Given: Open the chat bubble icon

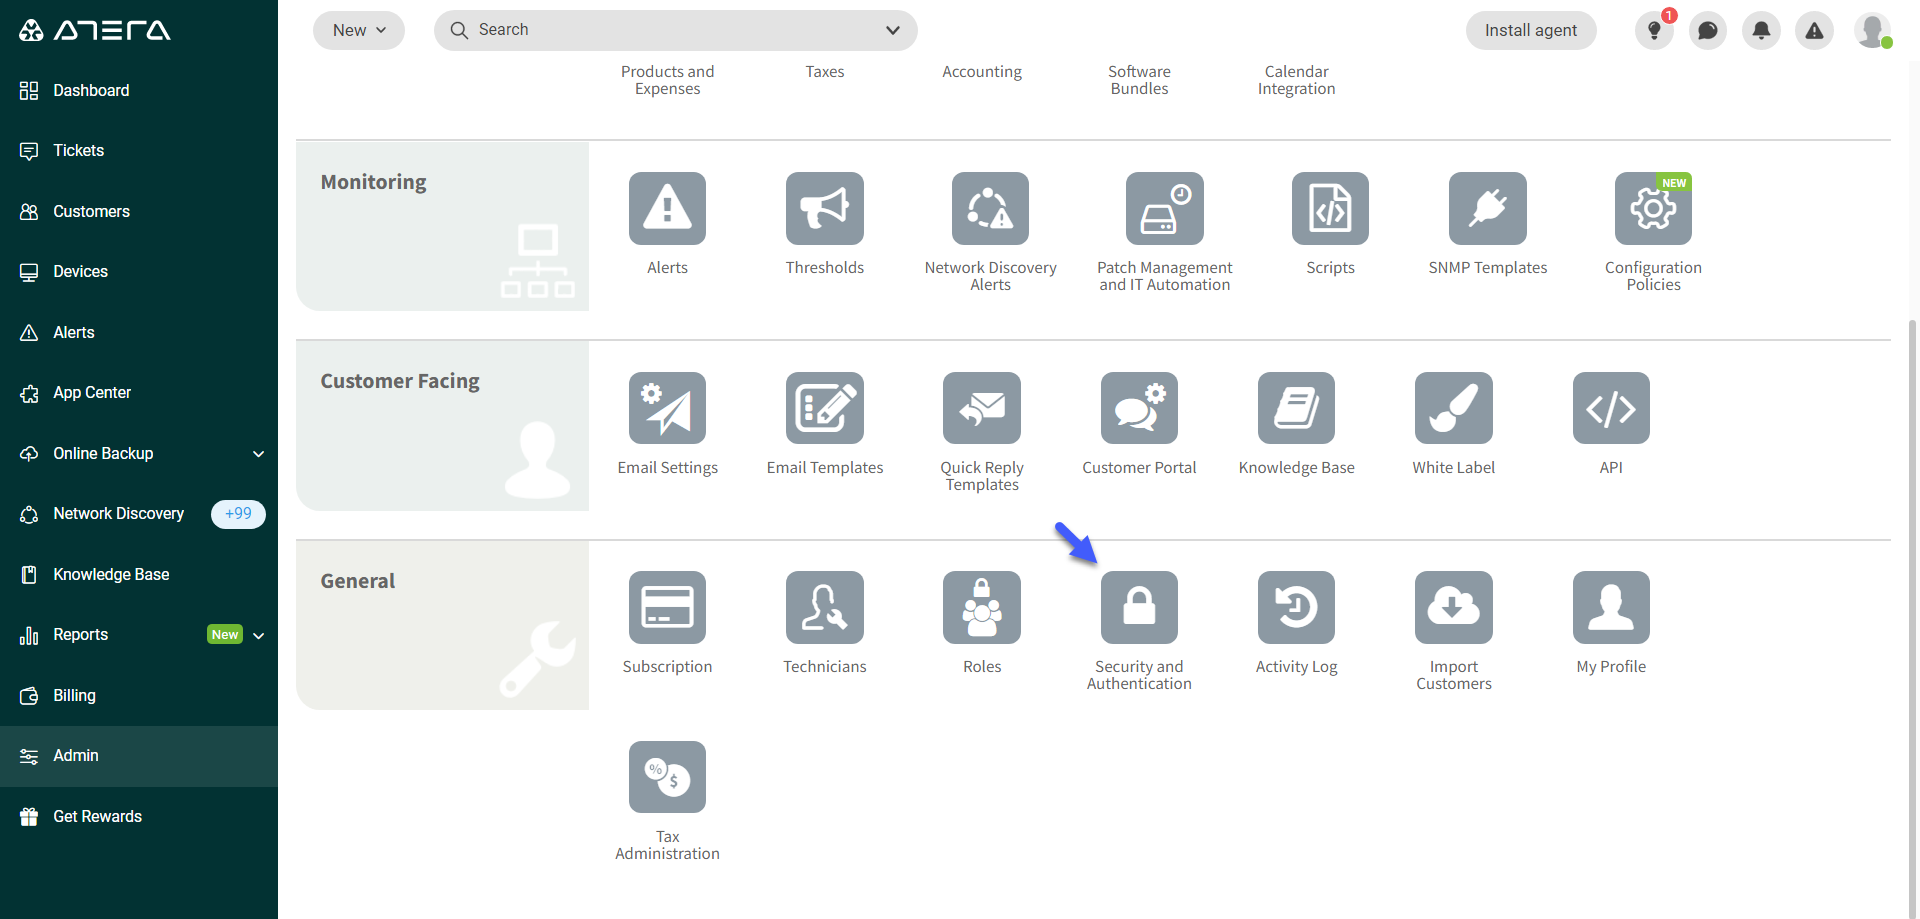Looking at the screenshot, I should click(x=1708, y=31).
